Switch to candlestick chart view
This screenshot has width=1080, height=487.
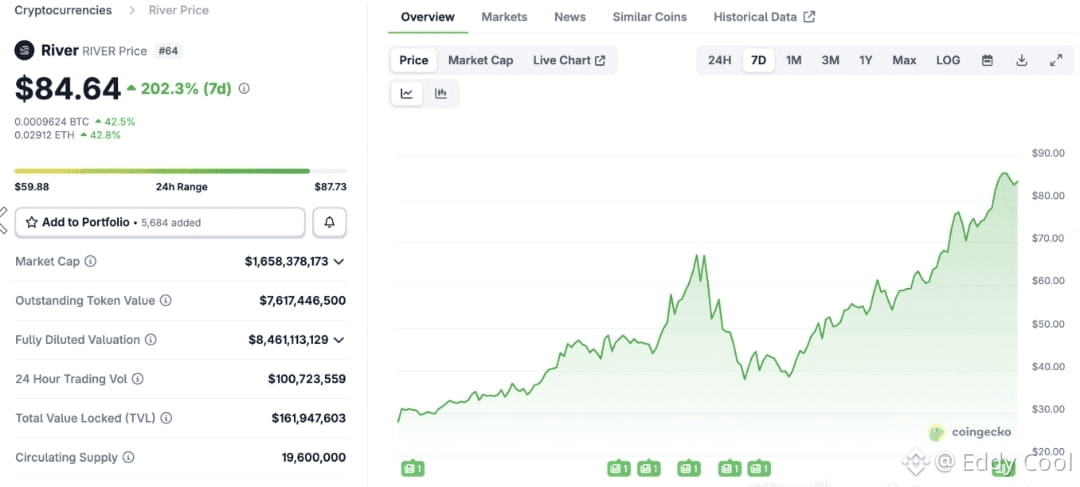click(x=441, y=94)
